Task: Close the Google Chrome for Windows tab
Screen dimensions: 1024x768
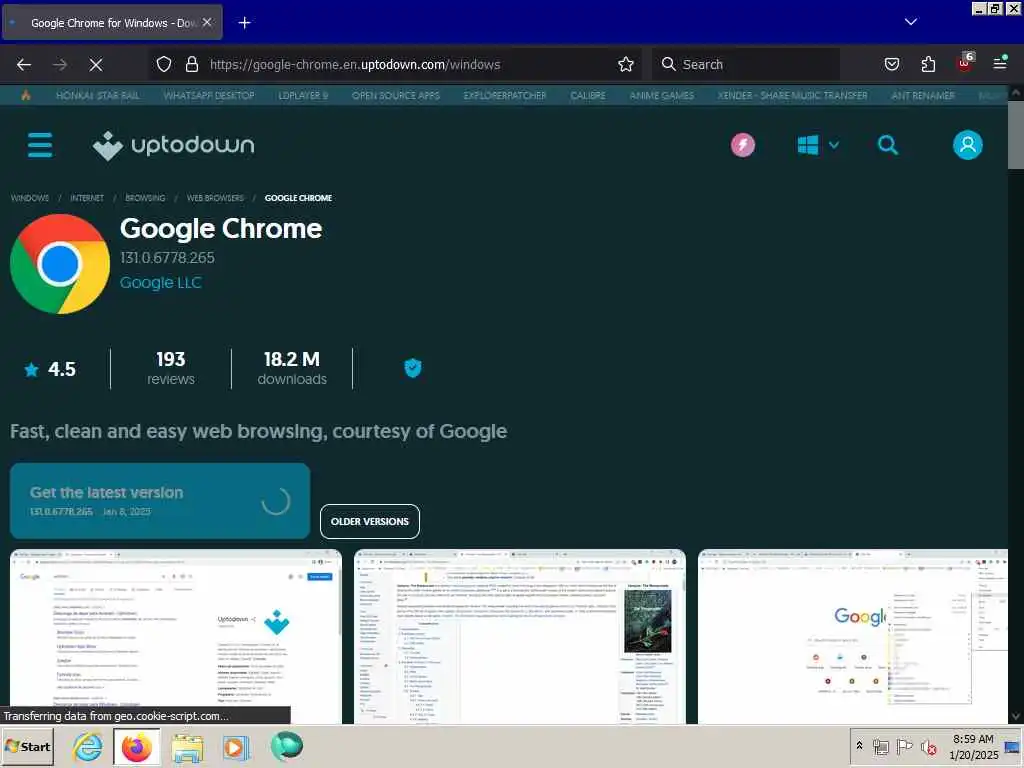Action: click(207, 22)
